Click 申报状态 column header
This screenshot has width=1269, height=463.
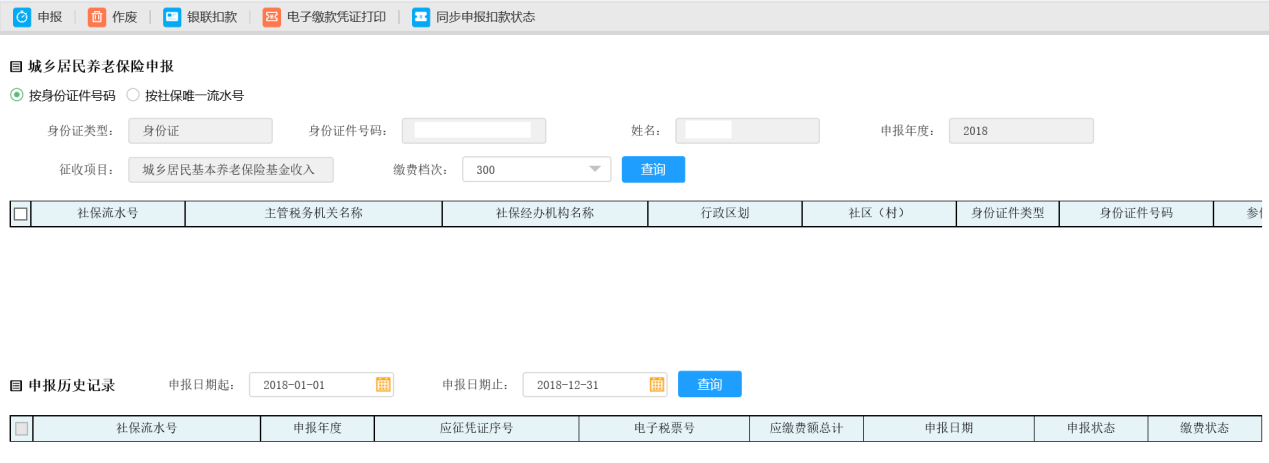[1091, 428]
